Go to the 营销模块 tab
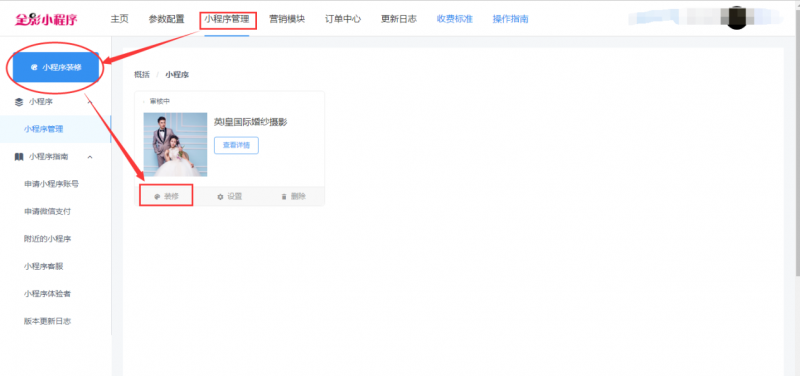 tap(287, 19)
